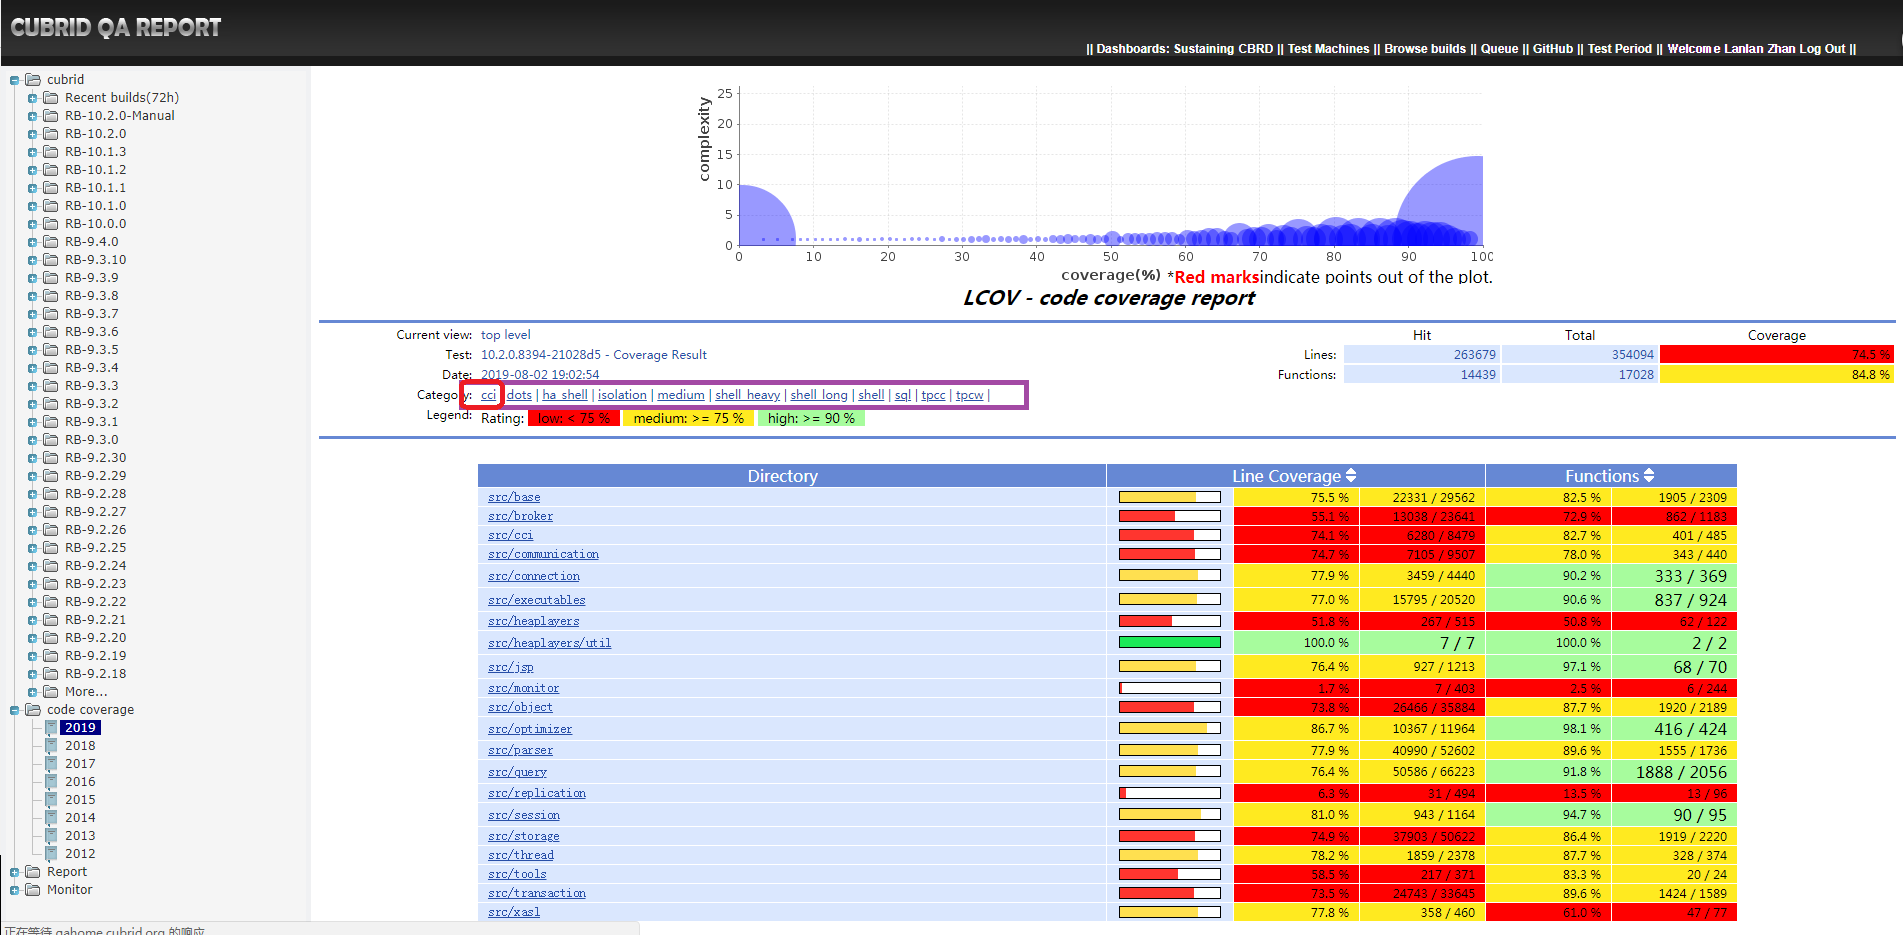The image size is (1903, 935).
Task: Expand the Report tree node
Action: (x=14, y=872)
